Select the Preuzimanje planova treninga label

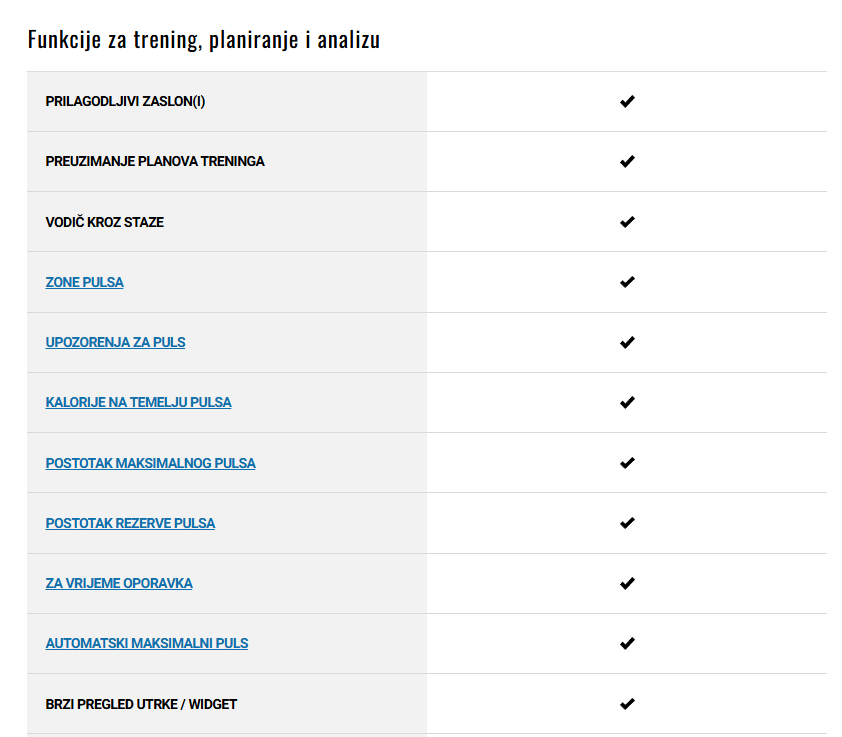tap(155, 162)
